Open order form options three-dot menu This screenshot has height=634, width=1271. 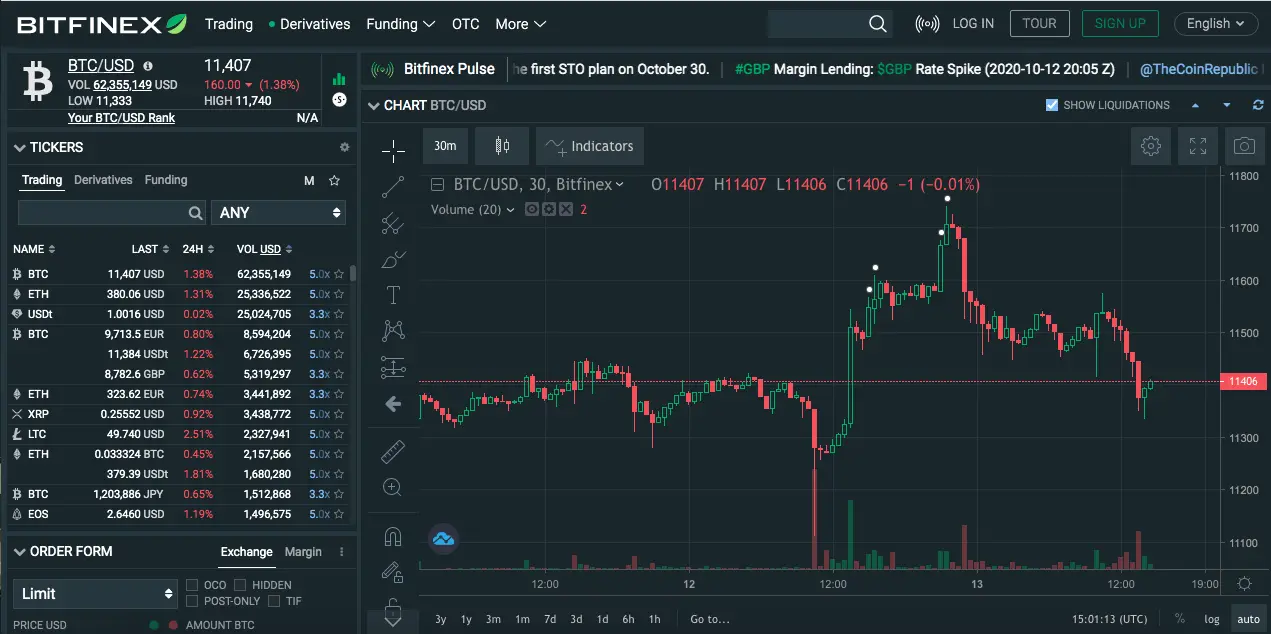click(341, 552)
